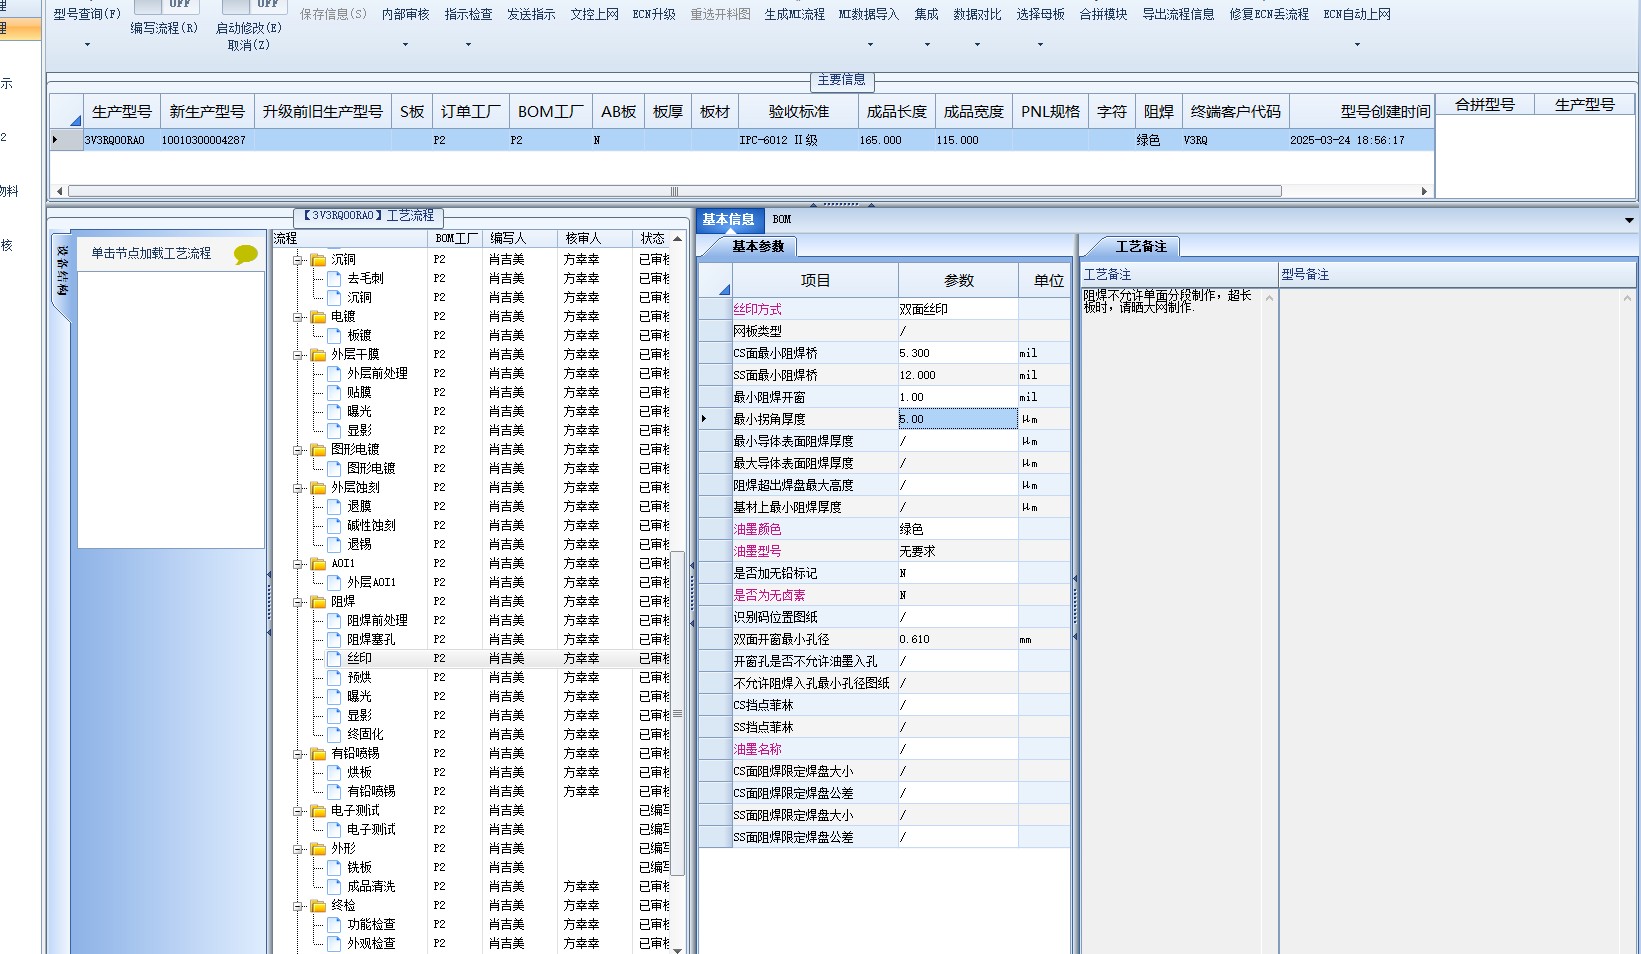1641x954 pixels.
Task: Switch to the BOM tab
Action: coord(782,219)
